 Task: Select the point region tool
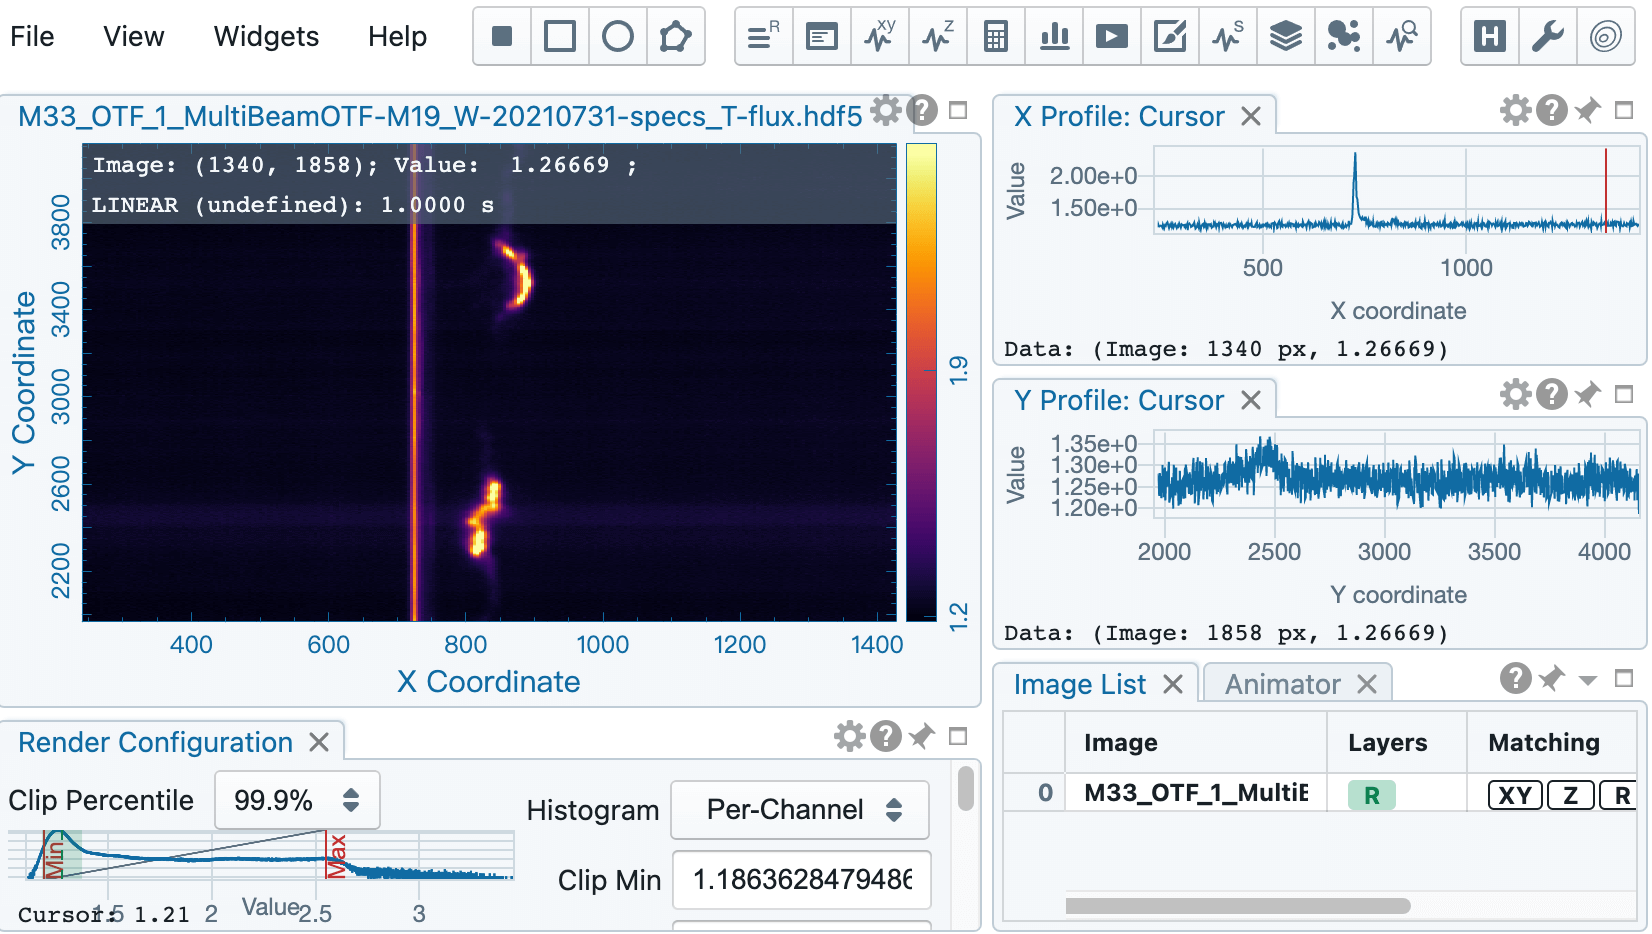502,37
